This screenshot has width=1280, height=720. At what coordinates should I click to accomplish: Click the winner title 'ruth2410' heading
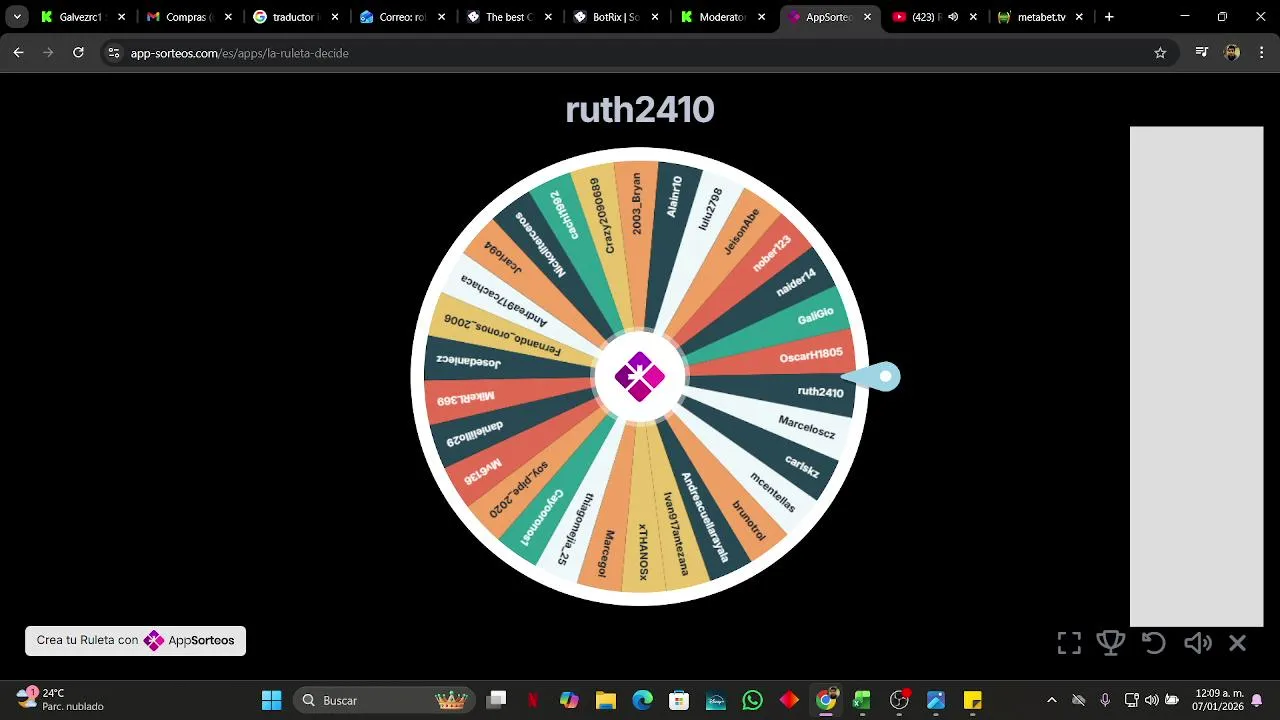(640, 110)
